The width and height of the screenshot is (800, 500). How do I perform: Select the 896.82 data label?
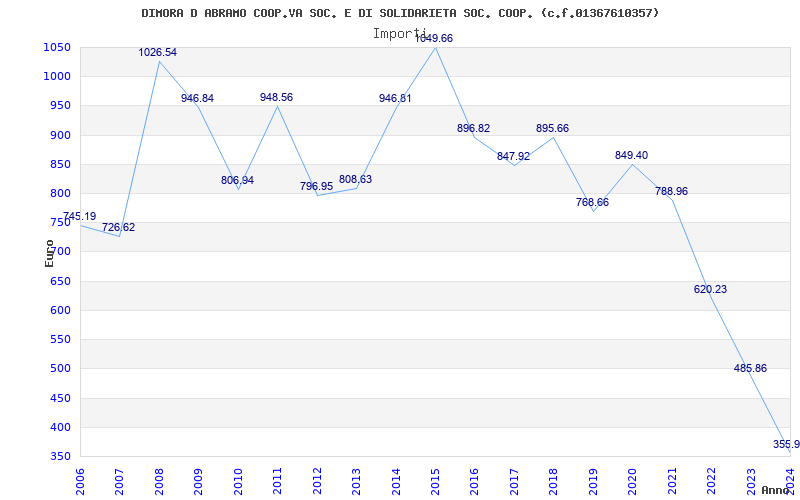(473, 128)
